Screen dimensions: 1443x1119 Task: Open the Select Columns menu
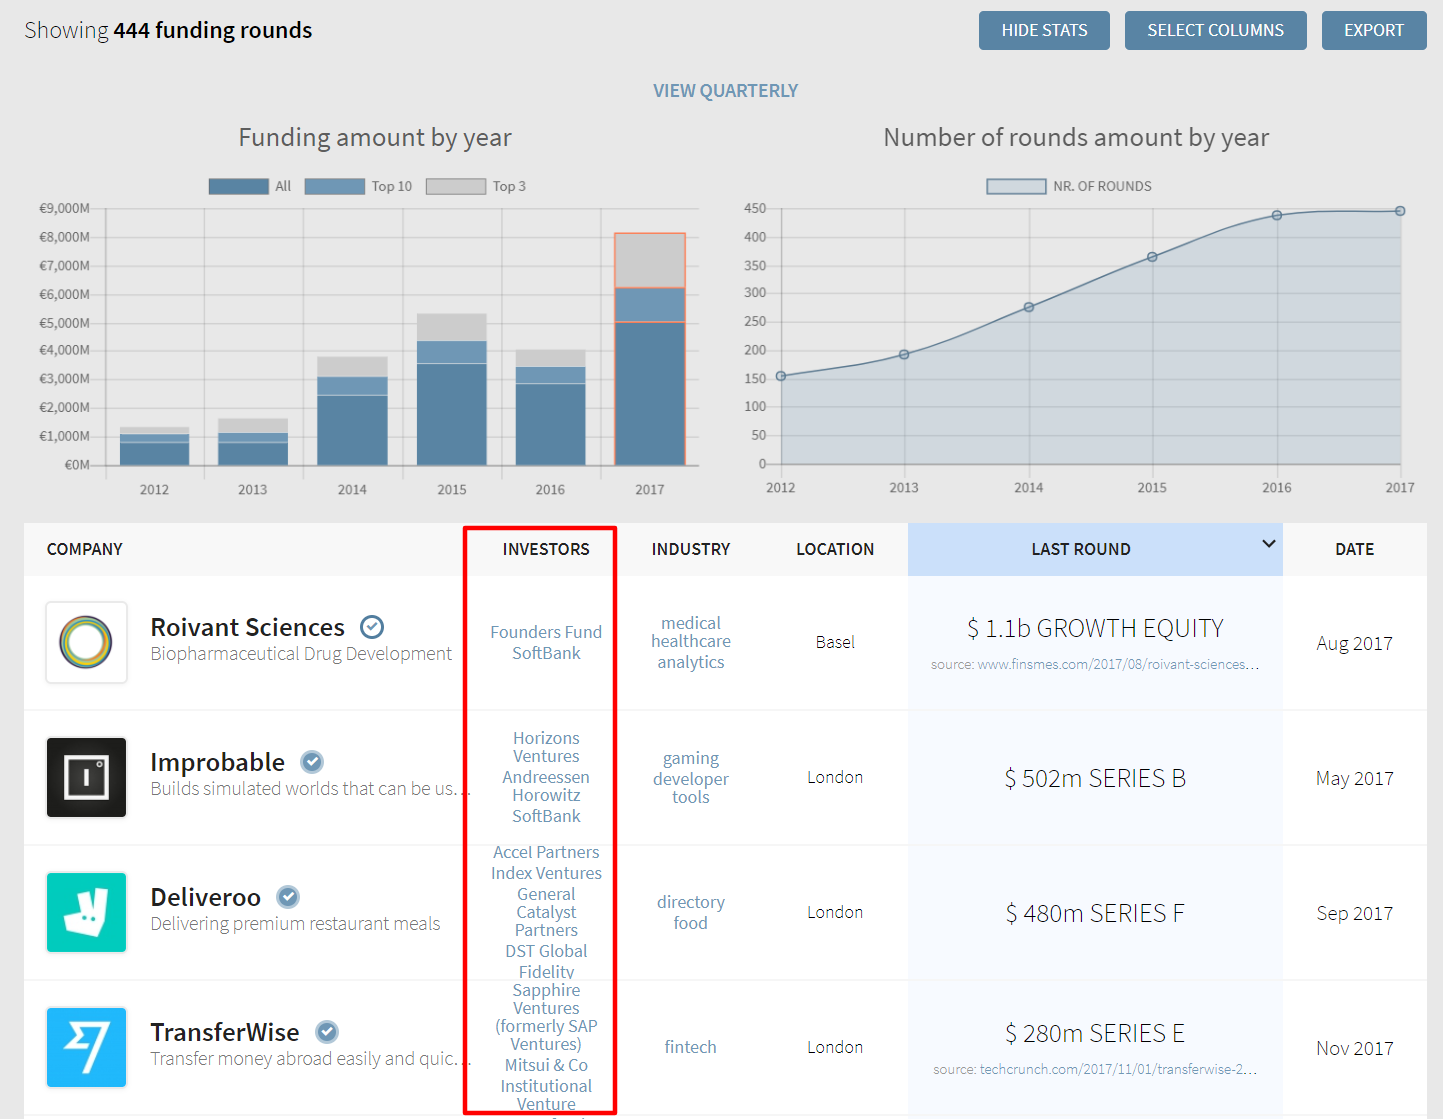[1215, 30]
